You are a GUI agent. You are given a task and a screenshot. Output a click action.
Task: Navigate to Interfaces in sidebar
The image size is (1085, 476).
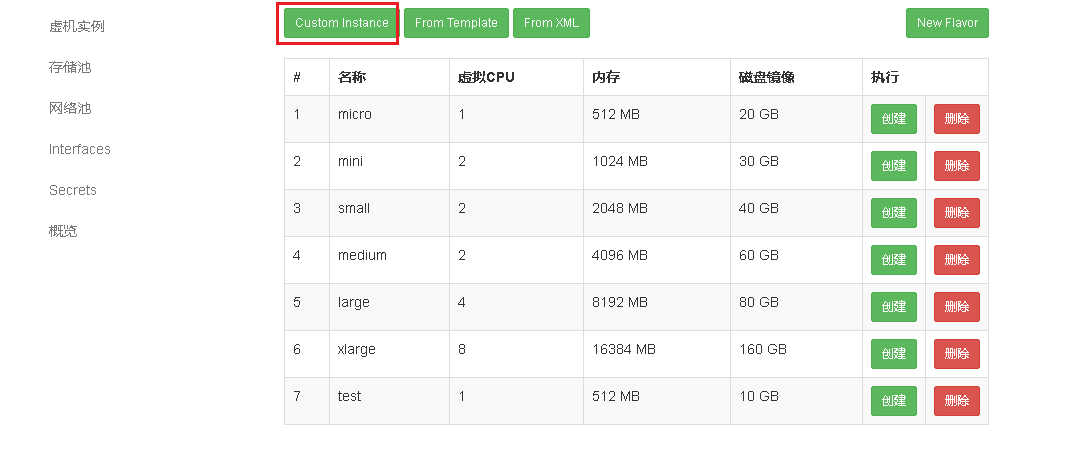[x=80, y=149]
